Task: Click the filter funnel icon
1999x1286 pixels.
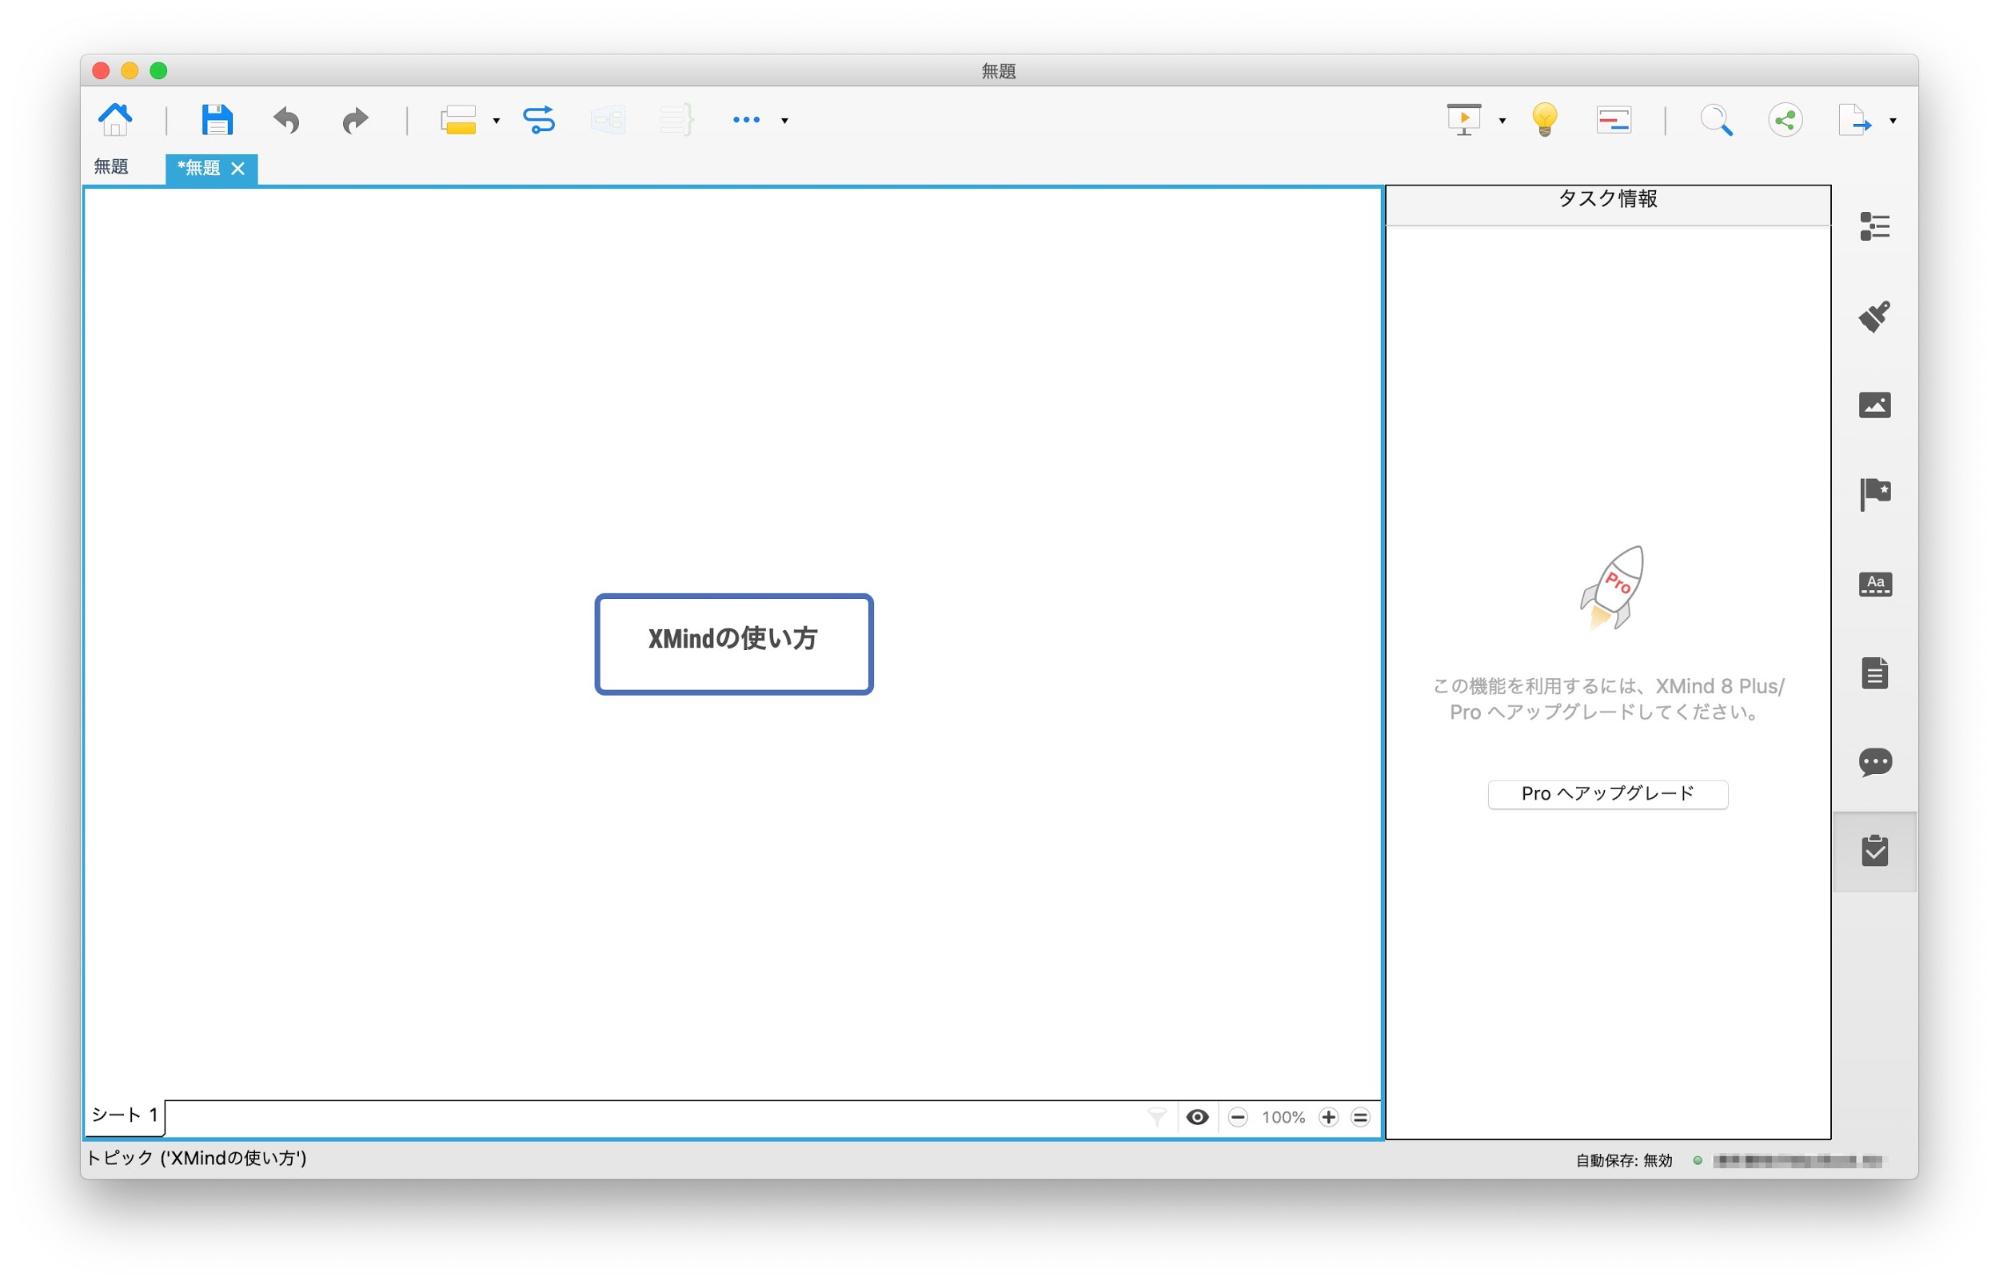Action: (x=1157, y=1117)
